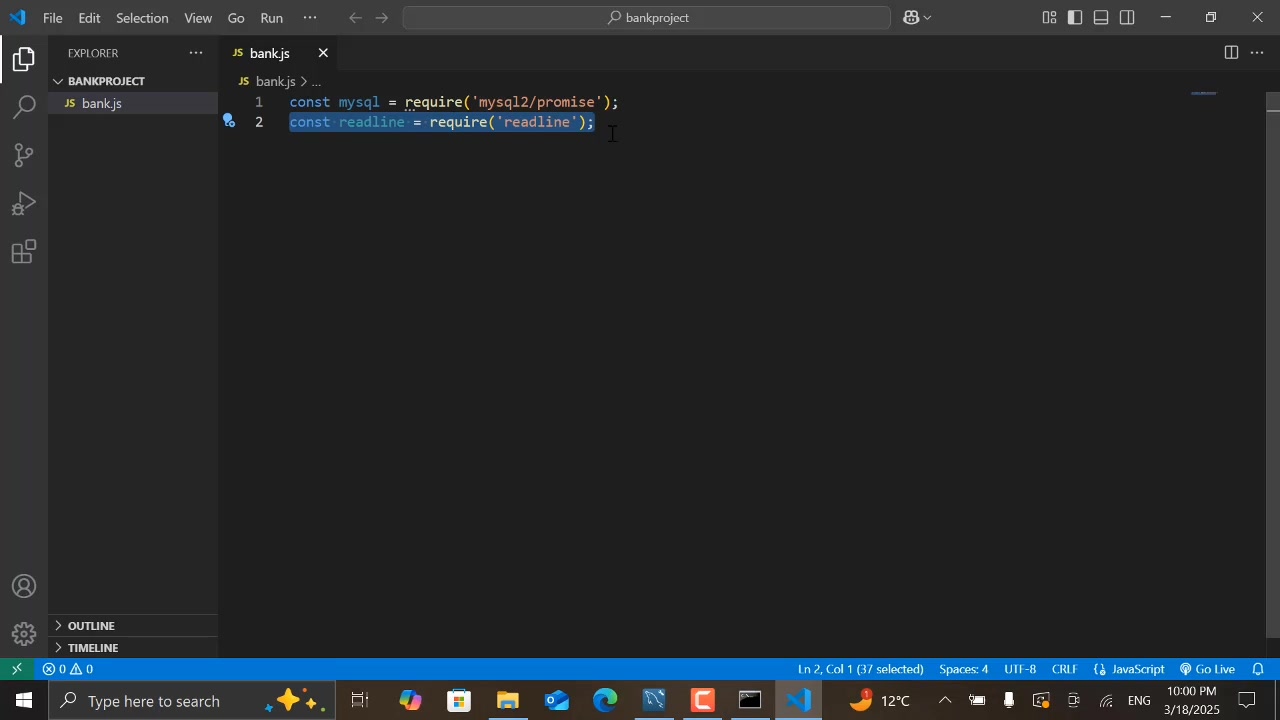This screenshot has width=1280, height=720.
Task: Open notifications bell in status bar
Action: point(1259,669)
